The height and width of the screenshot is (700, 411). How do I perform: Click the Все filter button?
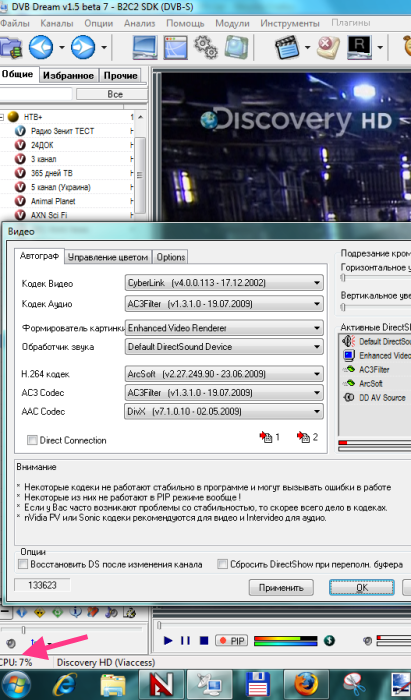(112, 94)
